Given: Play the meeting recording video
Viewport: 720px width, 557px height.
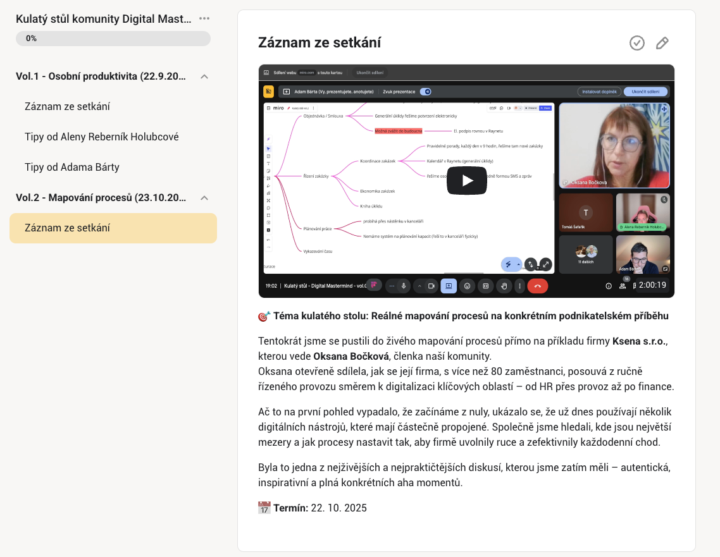Looking at the screenshot, I should pos(467,180).
